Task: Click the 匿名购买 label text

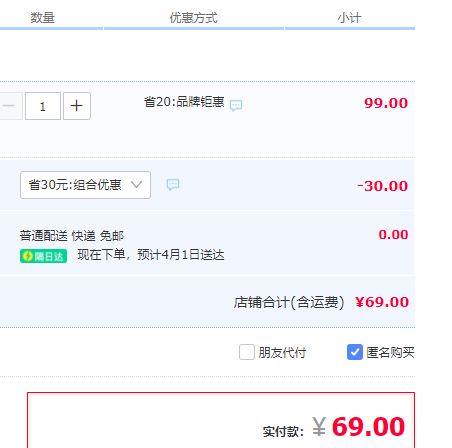Action: pyautogui.click(x=390, y=353)
